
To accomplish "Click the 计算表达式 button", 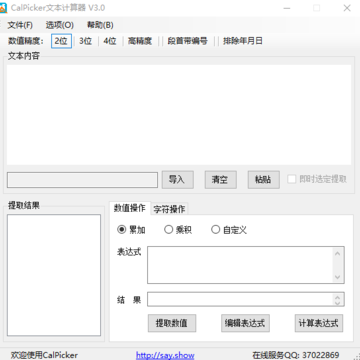I will click(319, 323).
